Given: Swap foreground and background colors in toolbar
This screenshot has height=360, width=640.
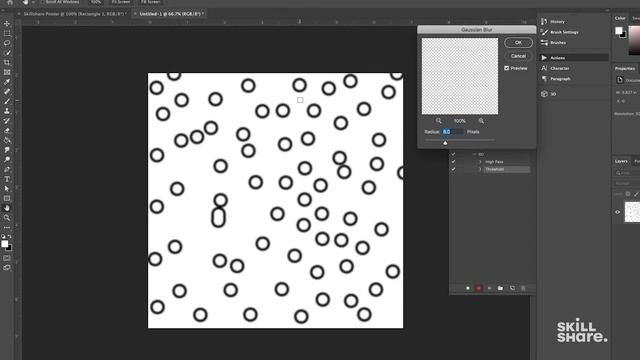Looking at the screenshot, I should [9, 236].
